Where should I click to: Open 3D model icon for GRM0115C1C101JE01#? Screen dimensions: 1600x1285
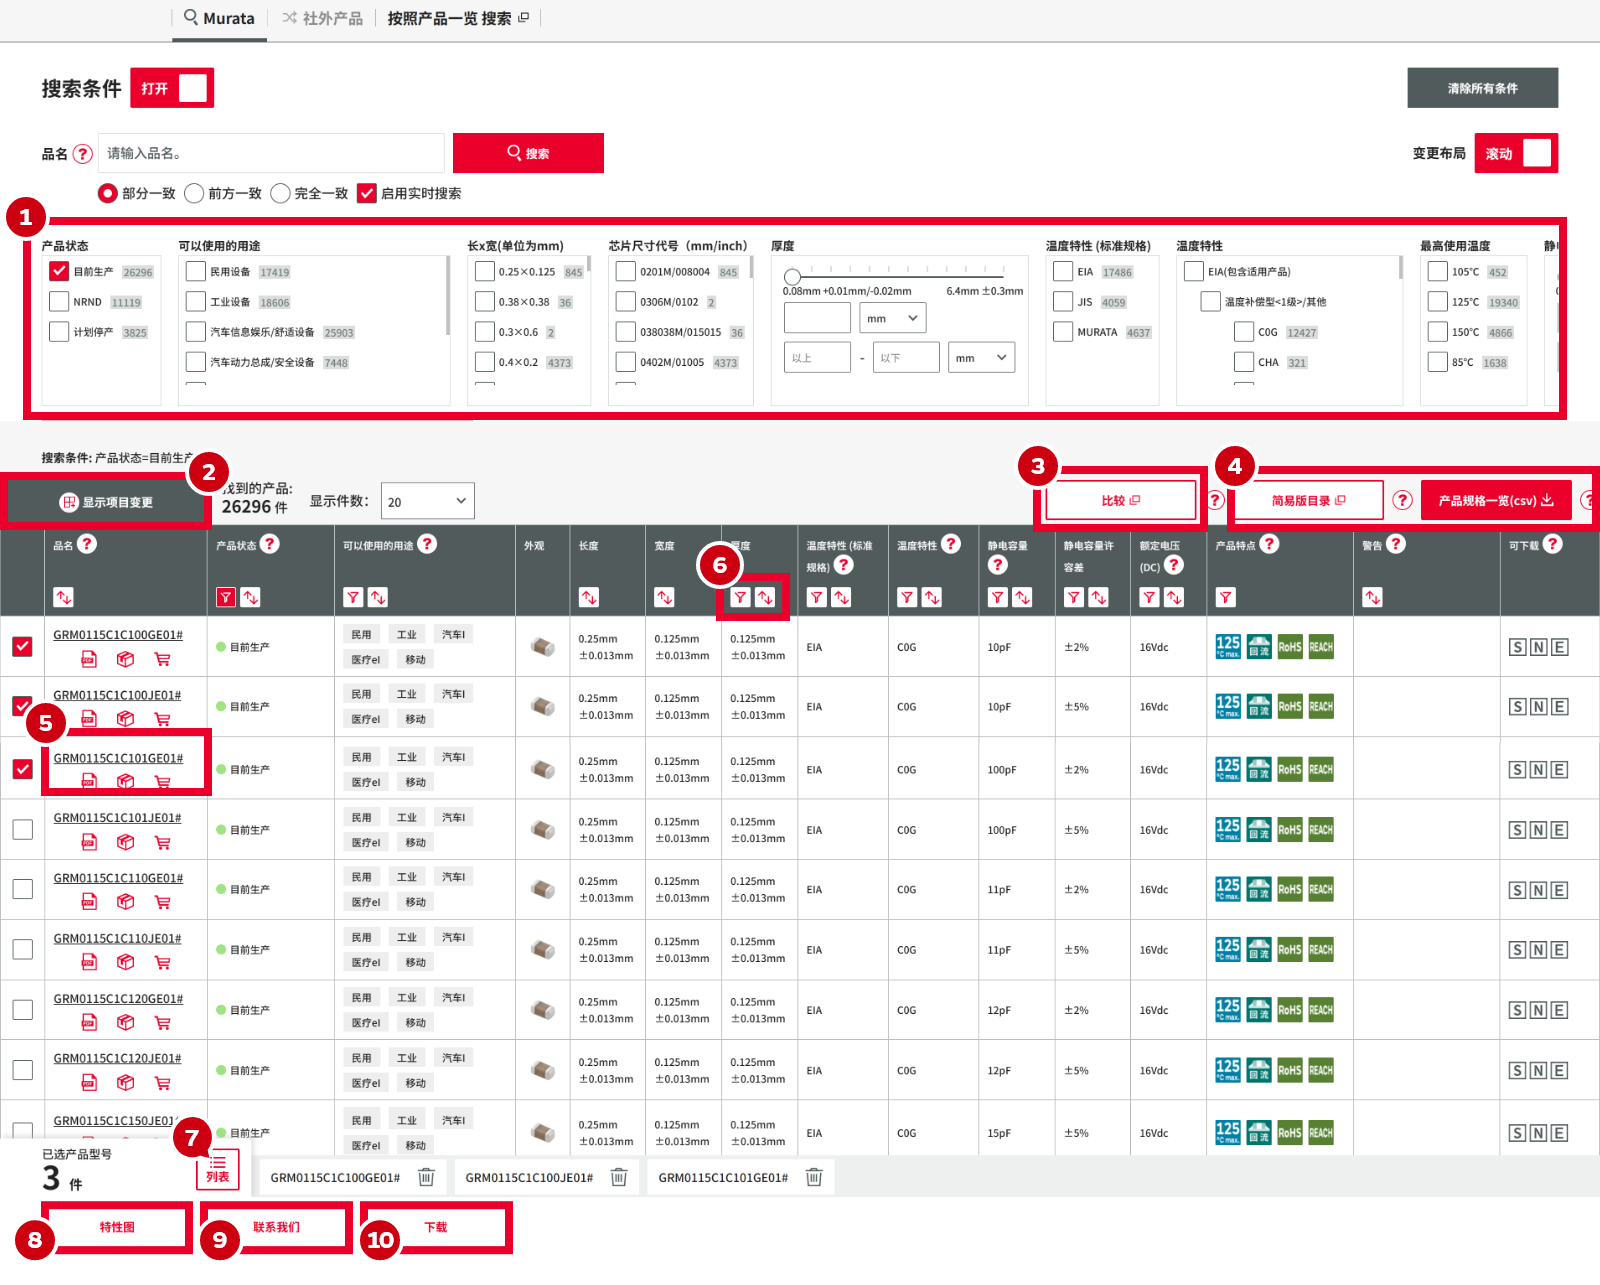pos(125,842)
